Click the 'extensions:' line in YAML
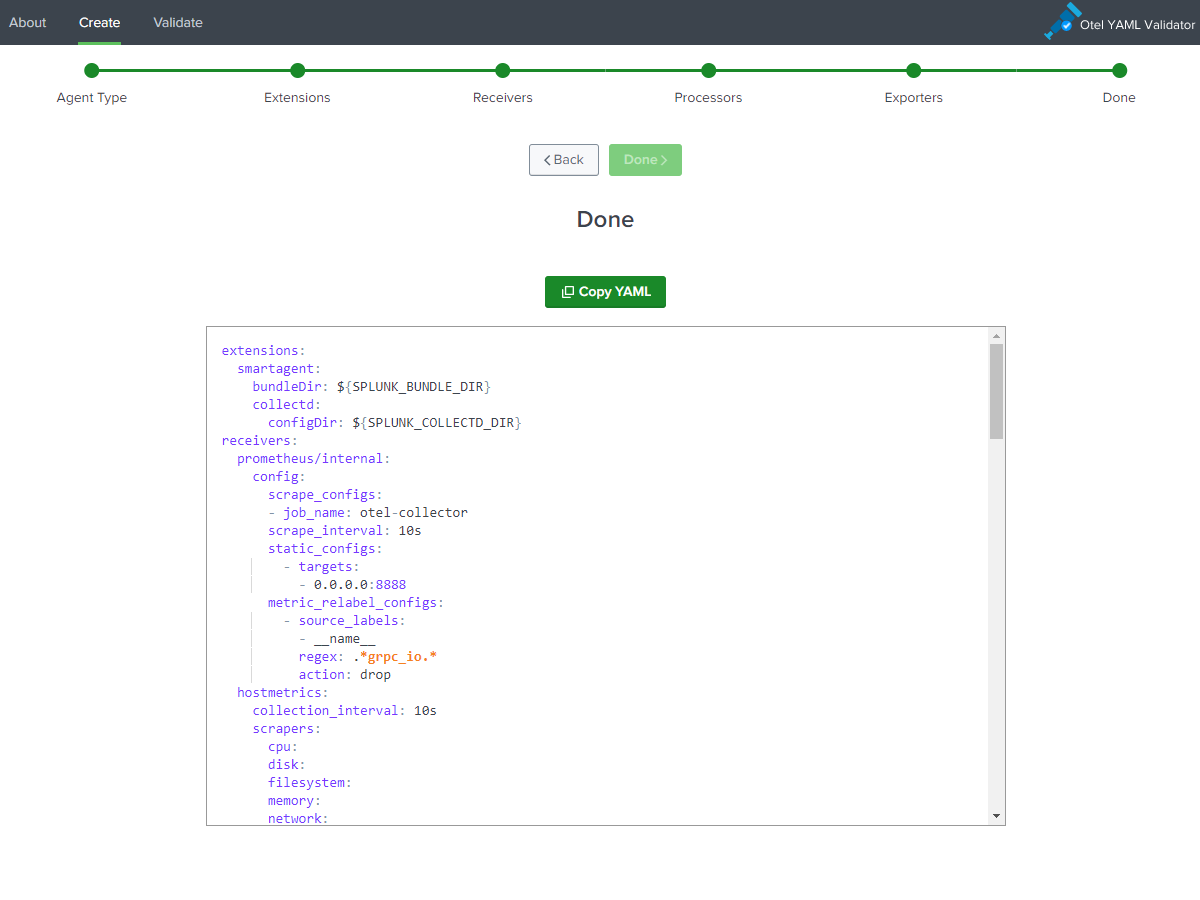This screenshot has width=1200, height=900. coord(263,351)
